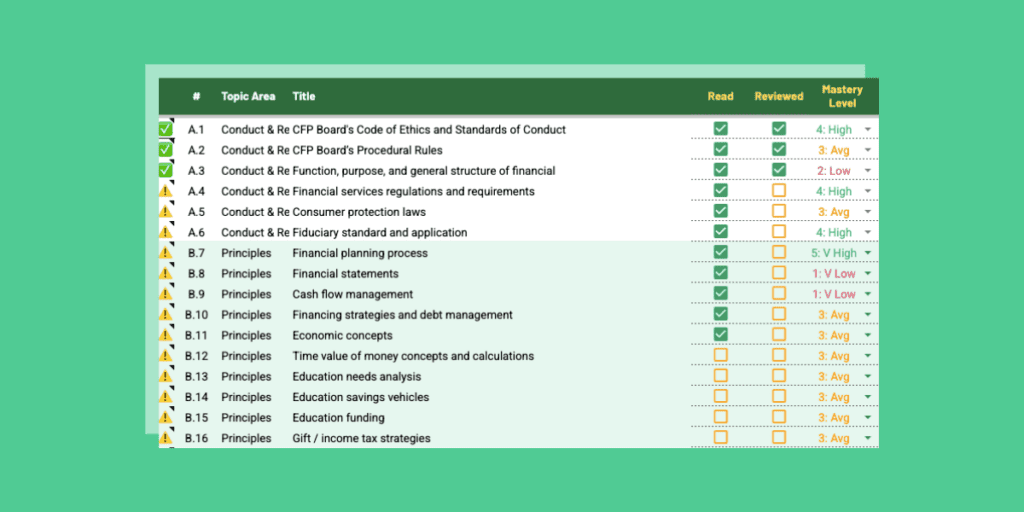Select '2: Low' mastery value for A.3

[x=835, y=170]
